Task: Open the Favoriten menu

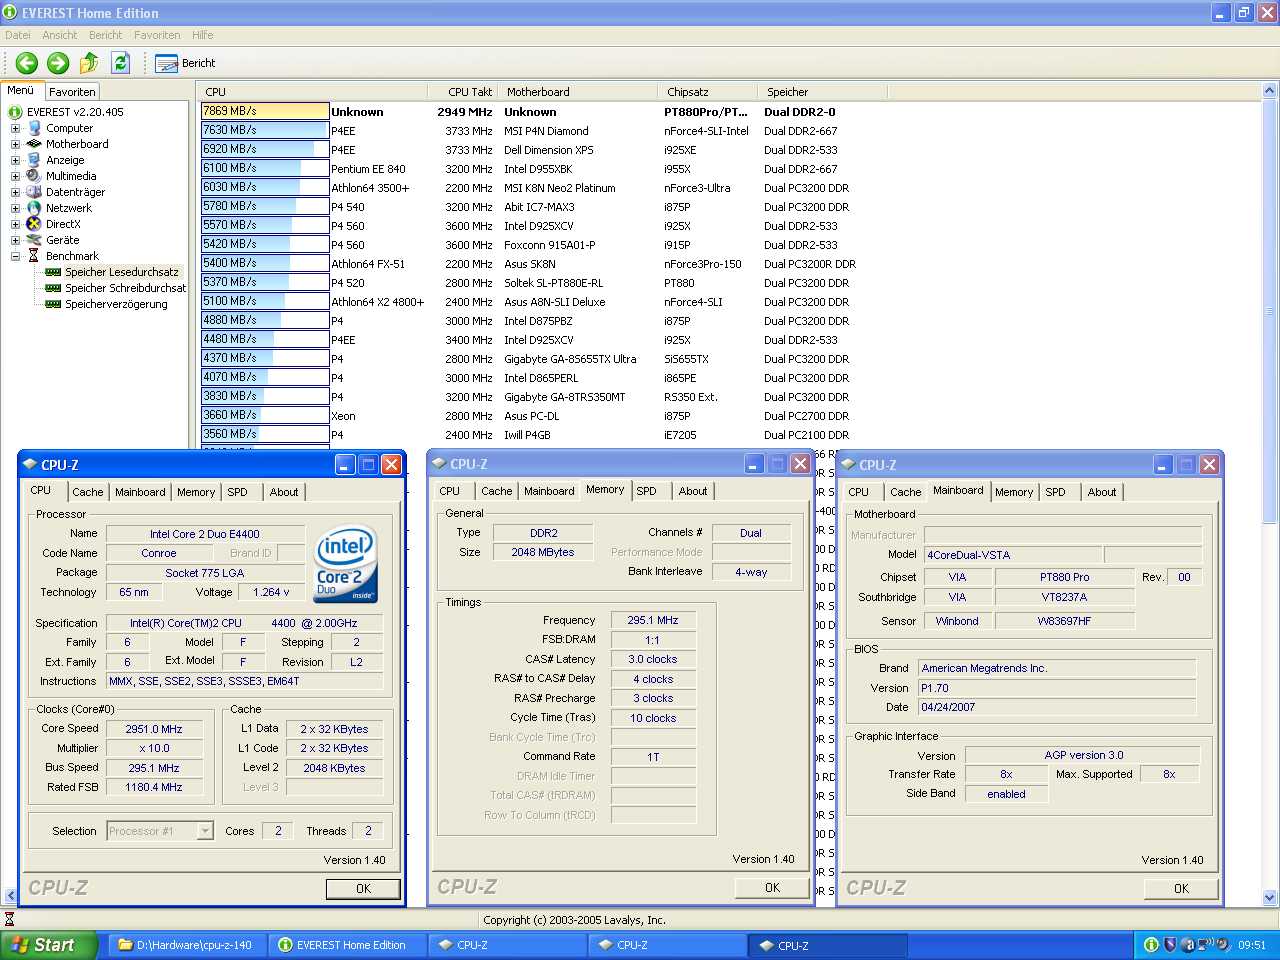Action: [157, 35]
